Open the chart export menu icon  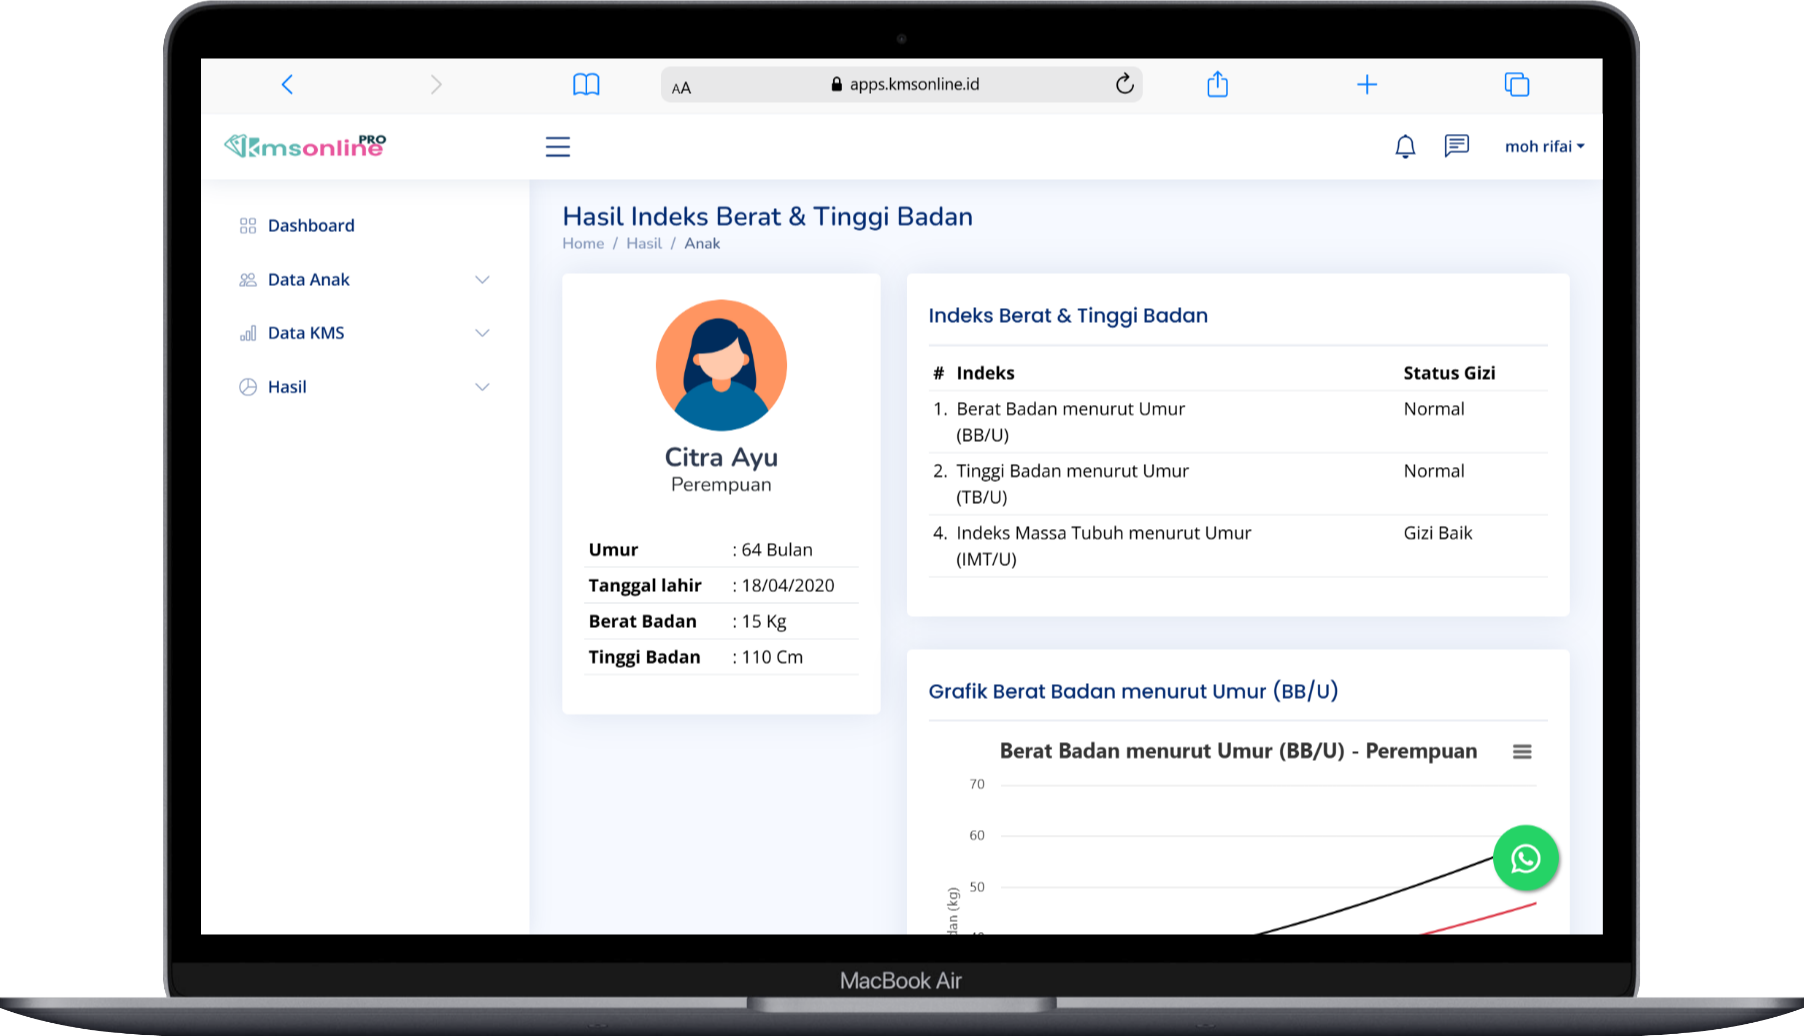pyautogui.click(x=1522, y=752)
